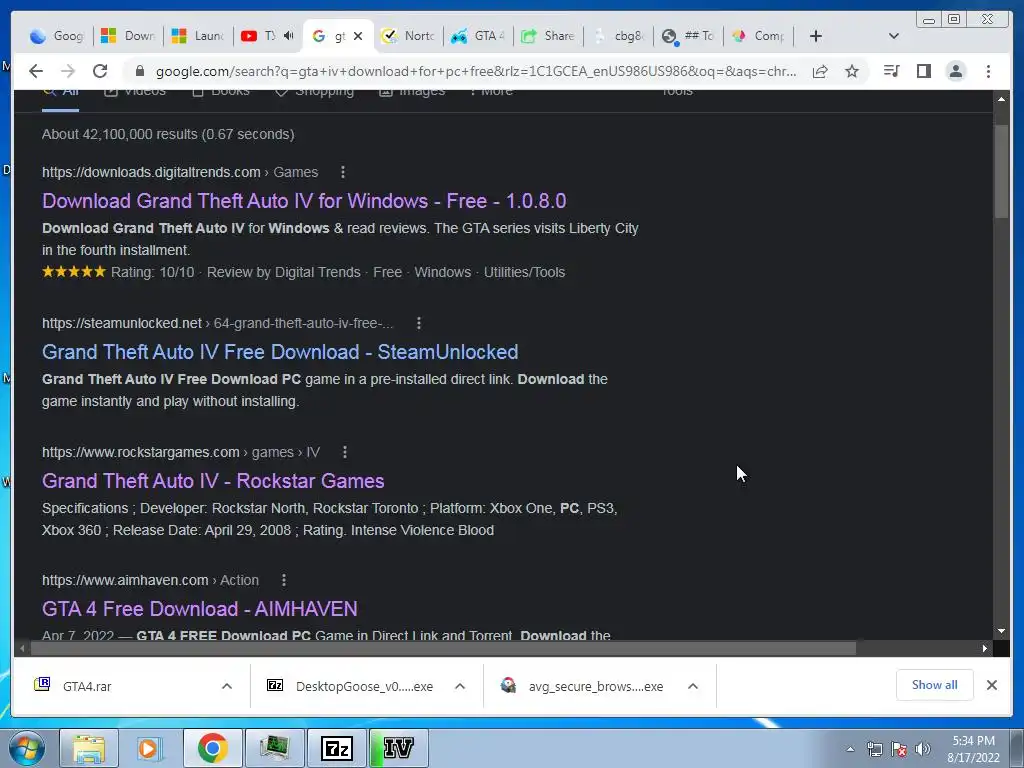Switch to the ## To tab
Image resolution: width=1024 pixels, height=768 pixels.
(688, 36)
